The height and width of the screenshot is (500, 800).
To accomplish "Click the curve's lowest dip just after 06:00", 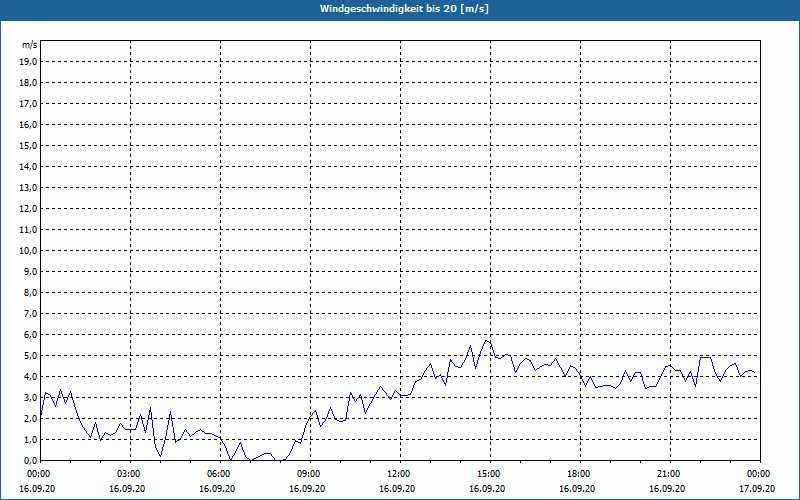I will [230, 459].
